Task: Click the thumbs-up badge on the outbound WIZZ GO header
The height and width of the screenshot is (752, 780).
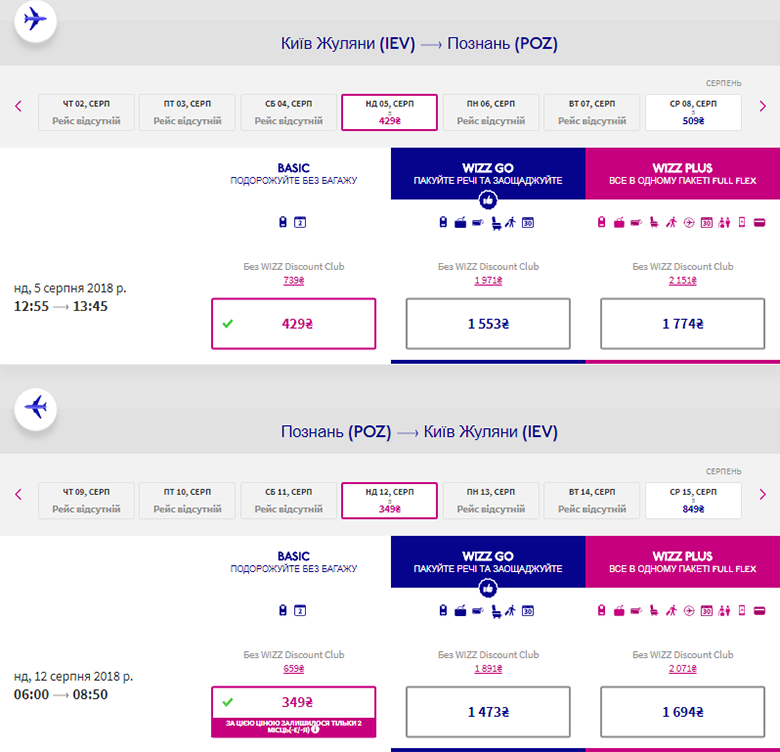Action: click(488, 198)
